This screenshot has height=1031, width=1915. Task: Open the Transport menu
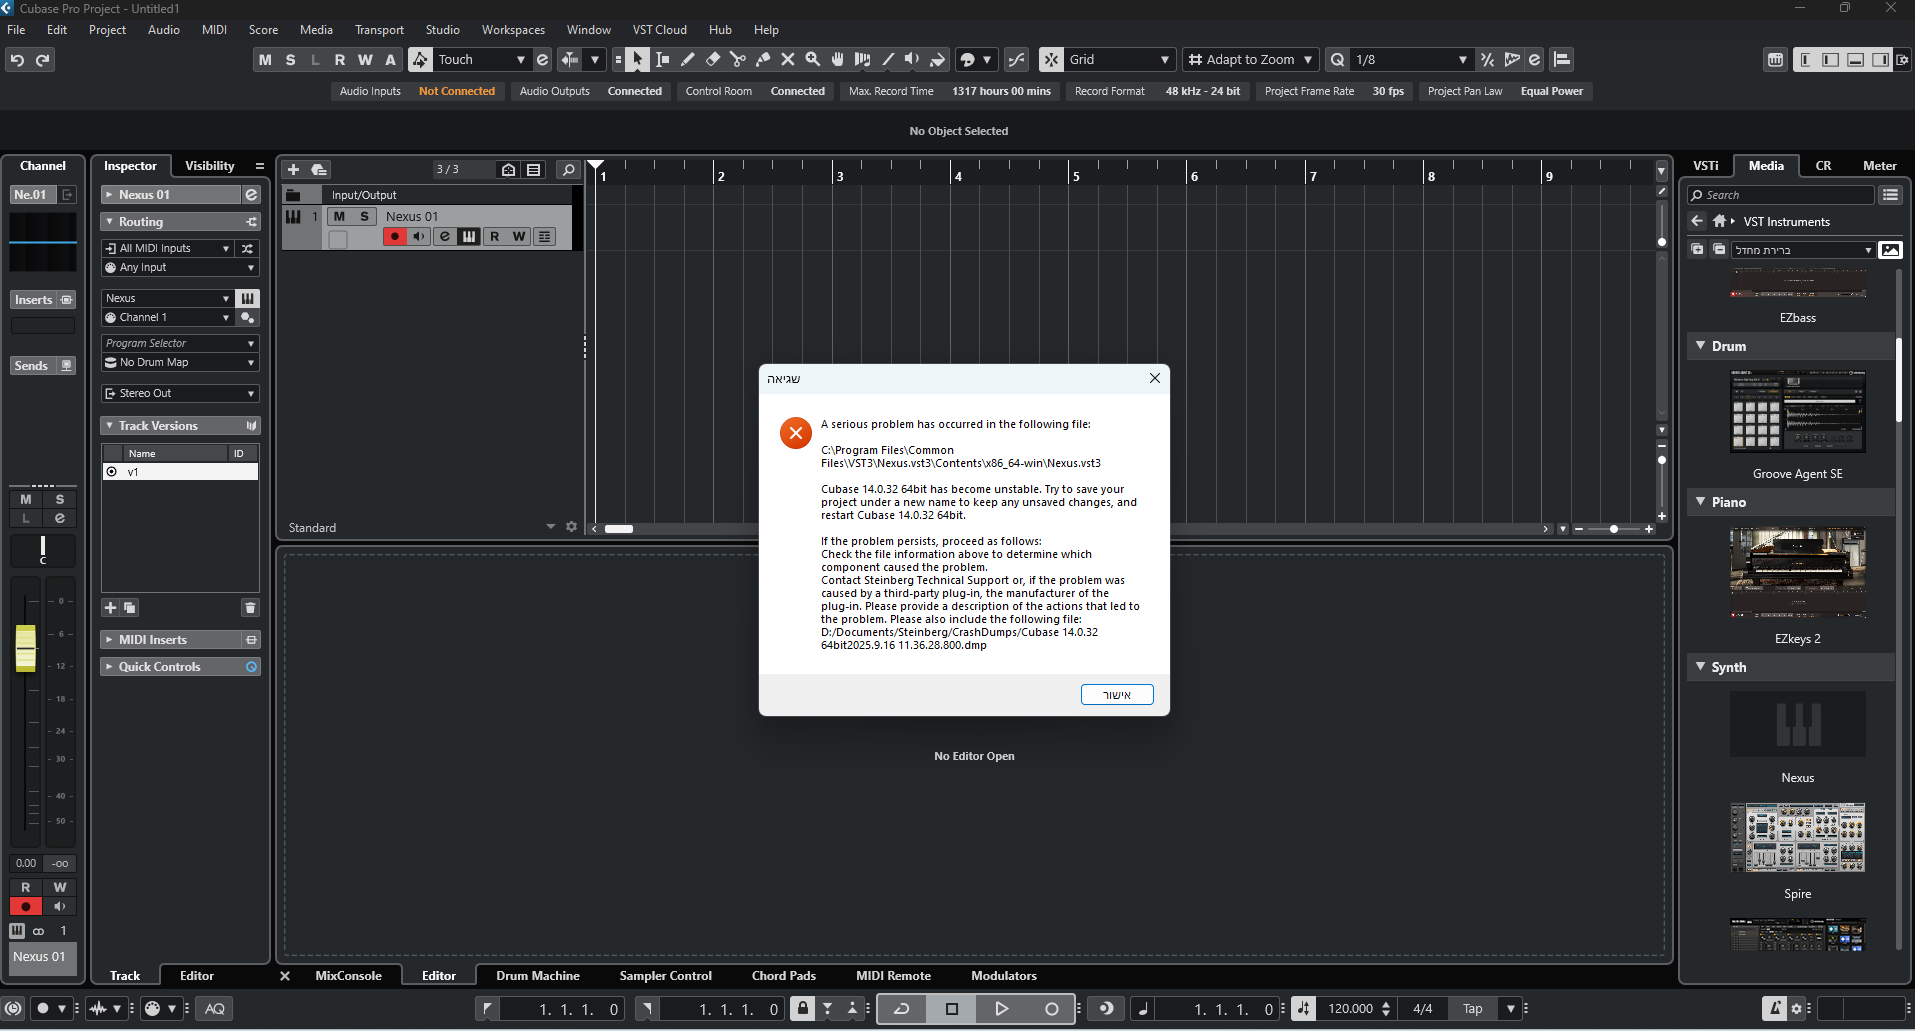click(x=379, y=30)
